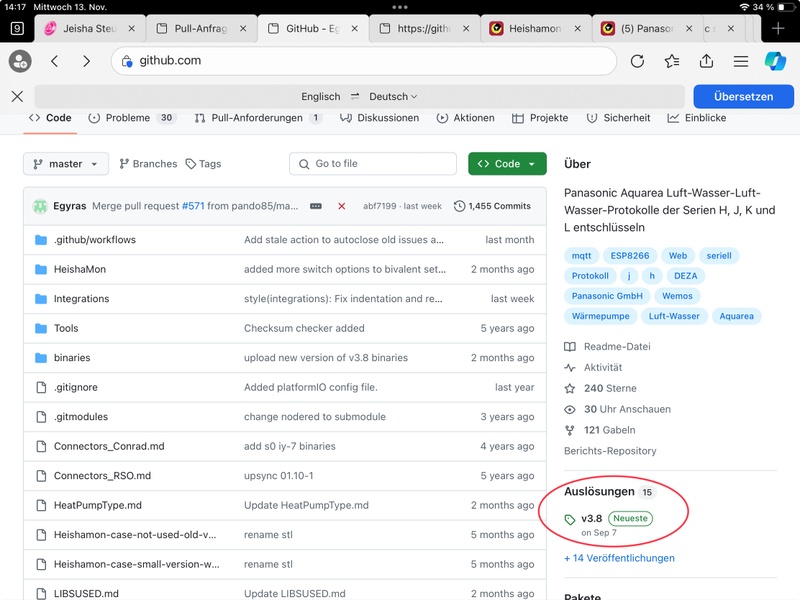This screenshot has width=800, height=600.
Task: Click the ESP8266 topic tag
Action: click(630, 256)
